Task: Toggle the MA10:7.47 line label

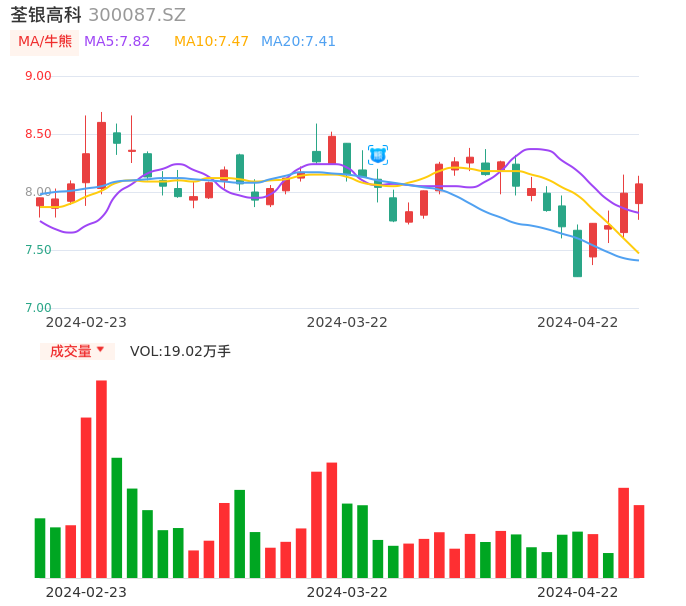Action: click(211, 42)
